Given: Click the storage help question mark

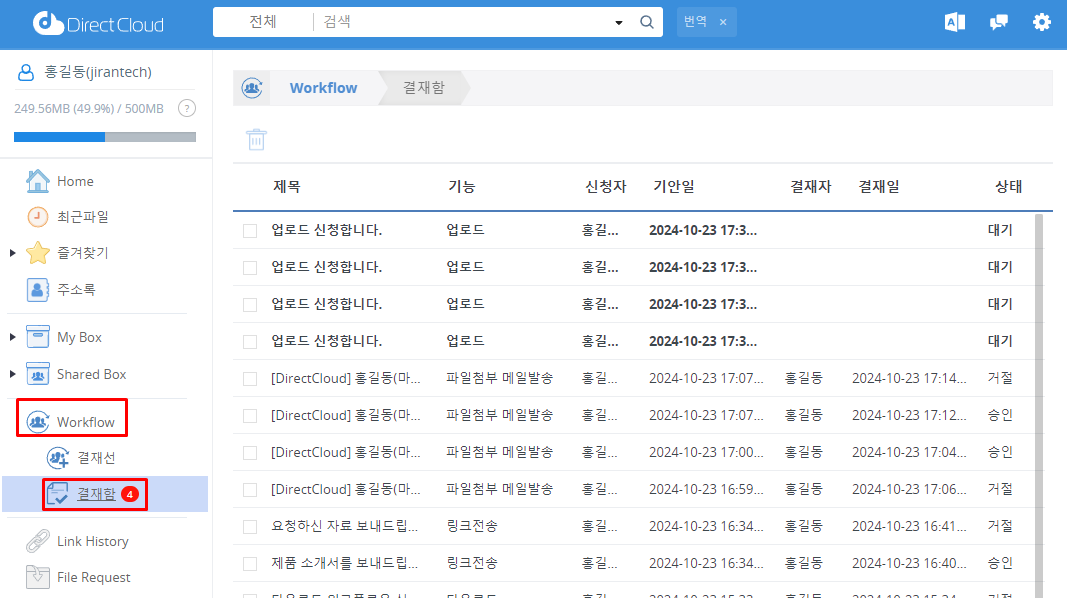Looking at the screenshot, I should click(186, 108).
